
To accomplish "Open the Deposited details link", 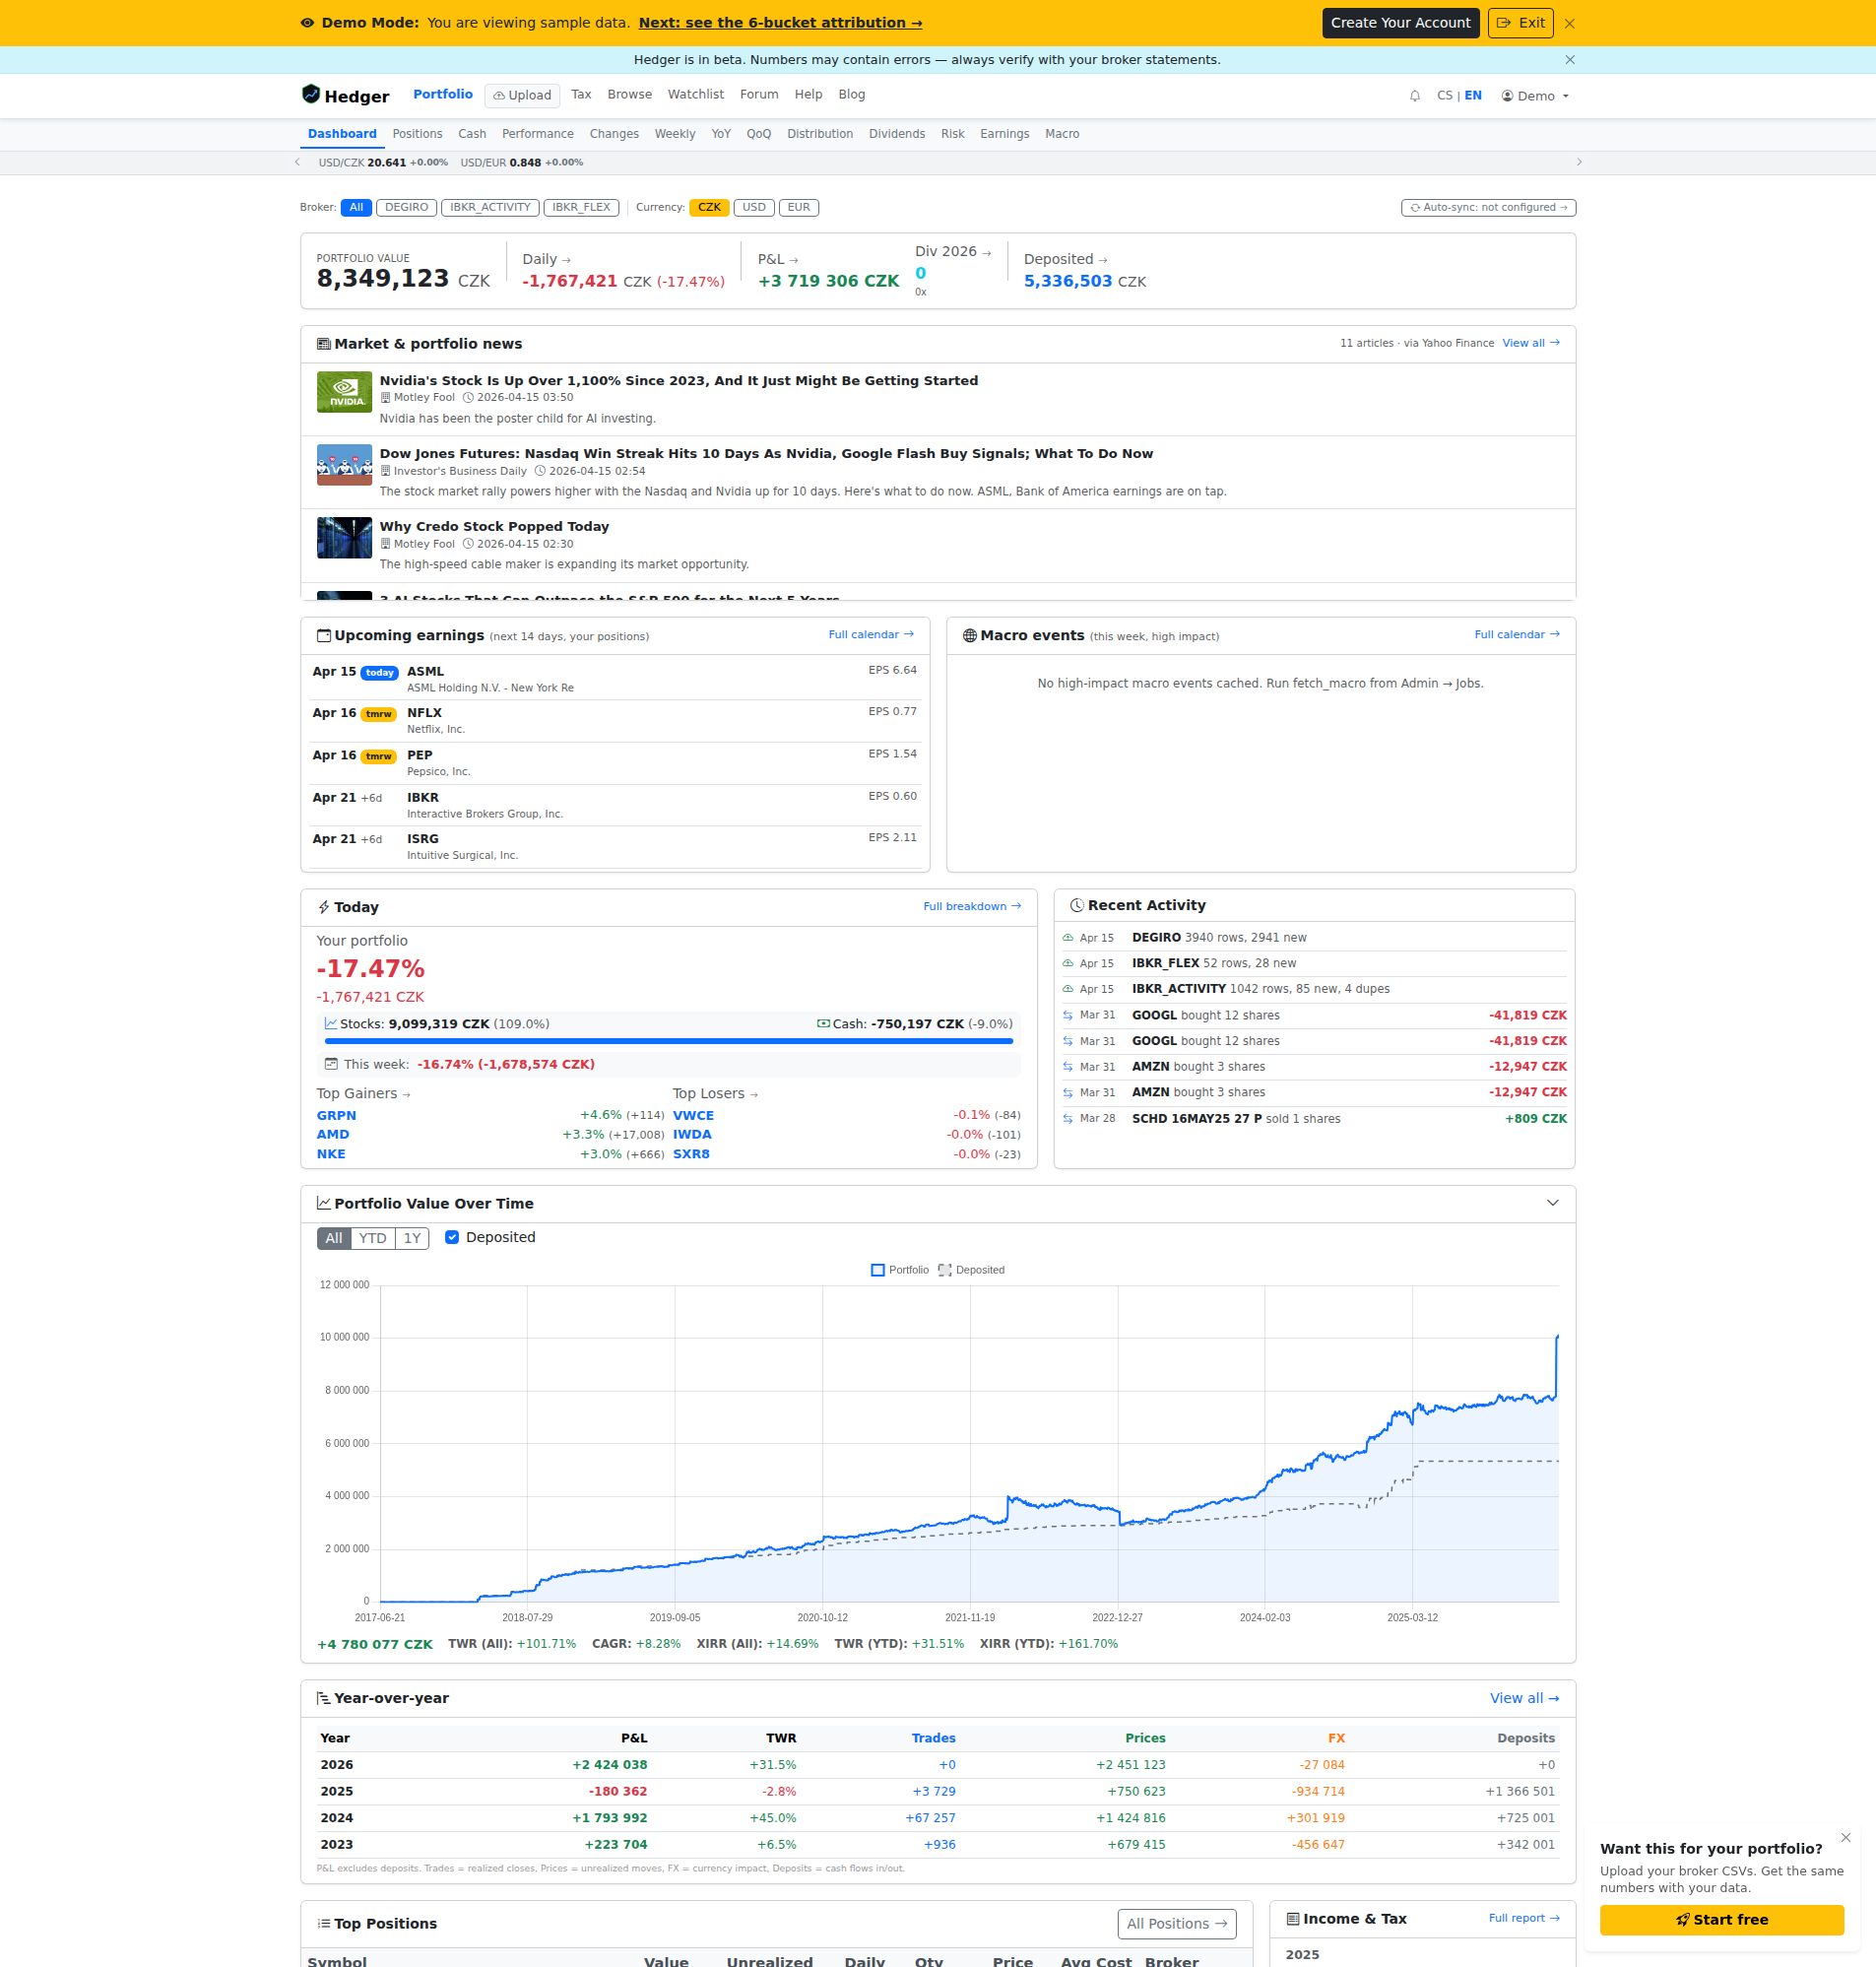I will coord(1066,260).
